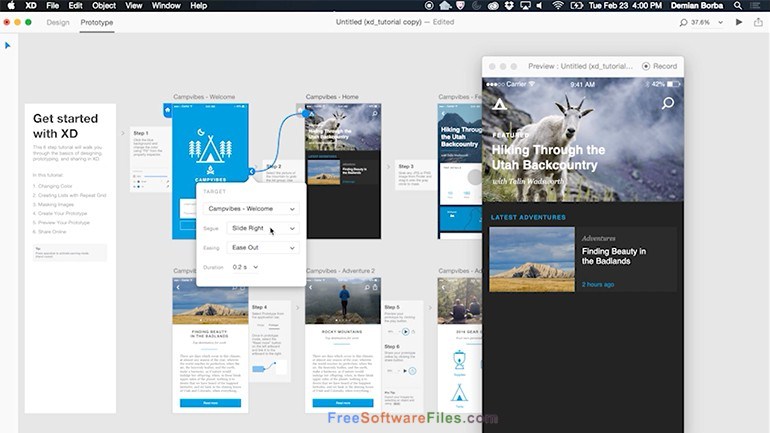Click the volume icon in menu bar
The image size is (770, 433).
coord(539,5)
